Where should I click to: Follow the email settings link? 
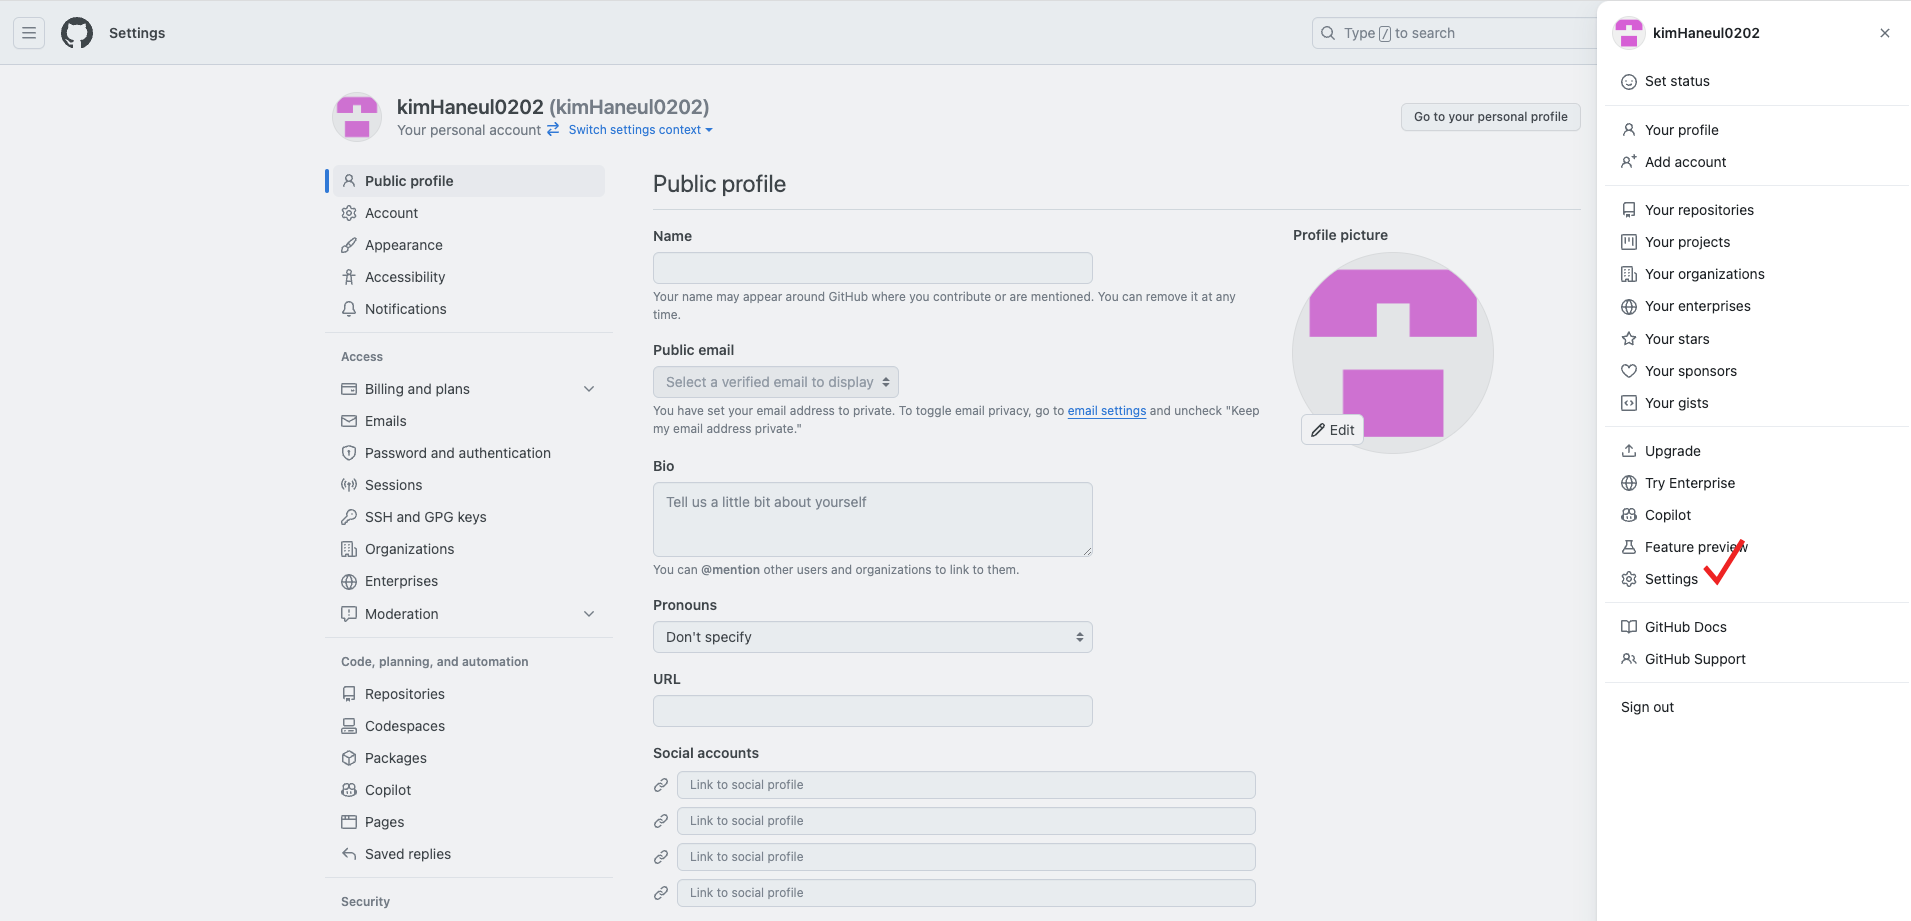click(x=1107, y=411)
